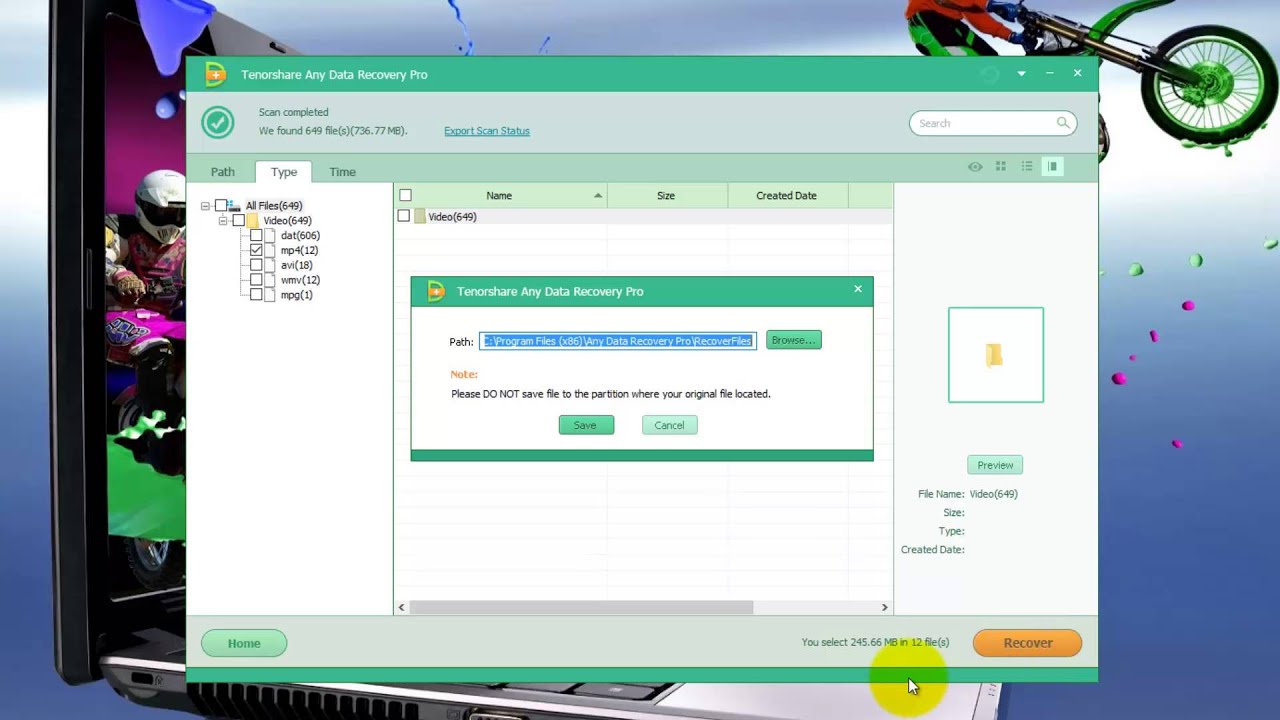Image resolution: width=1280 pixels, height=720 pixels.
Task: Minimize the Data Recovery Pro window
Action: [1050, 73]
